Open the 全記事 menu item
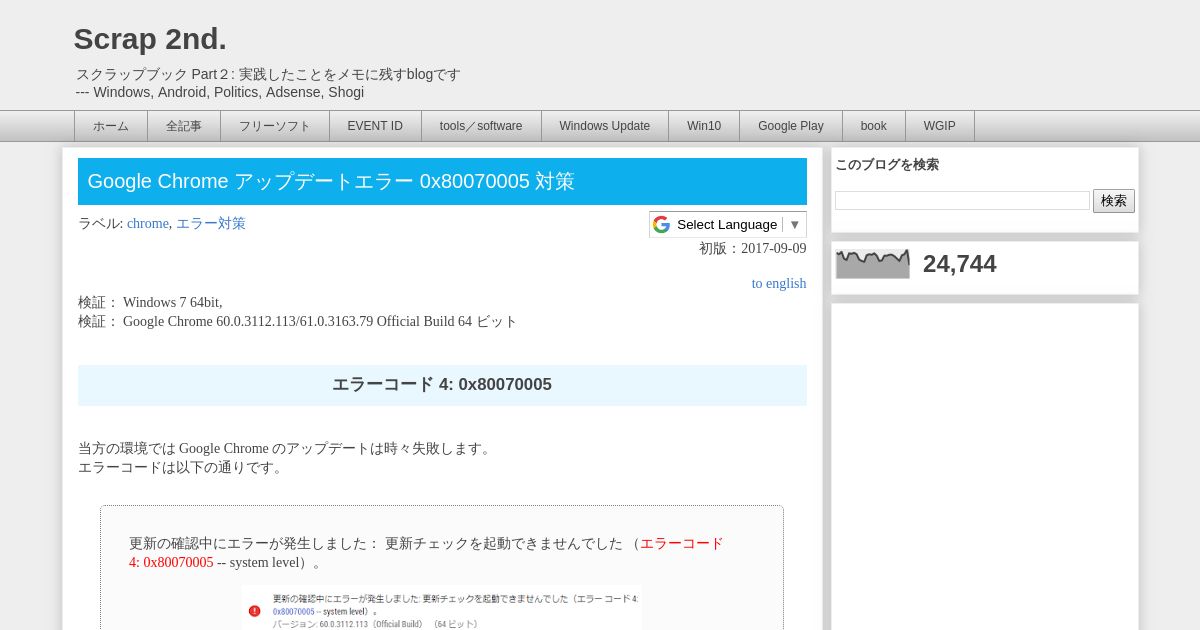The image size is (1200, 630). 184,126
